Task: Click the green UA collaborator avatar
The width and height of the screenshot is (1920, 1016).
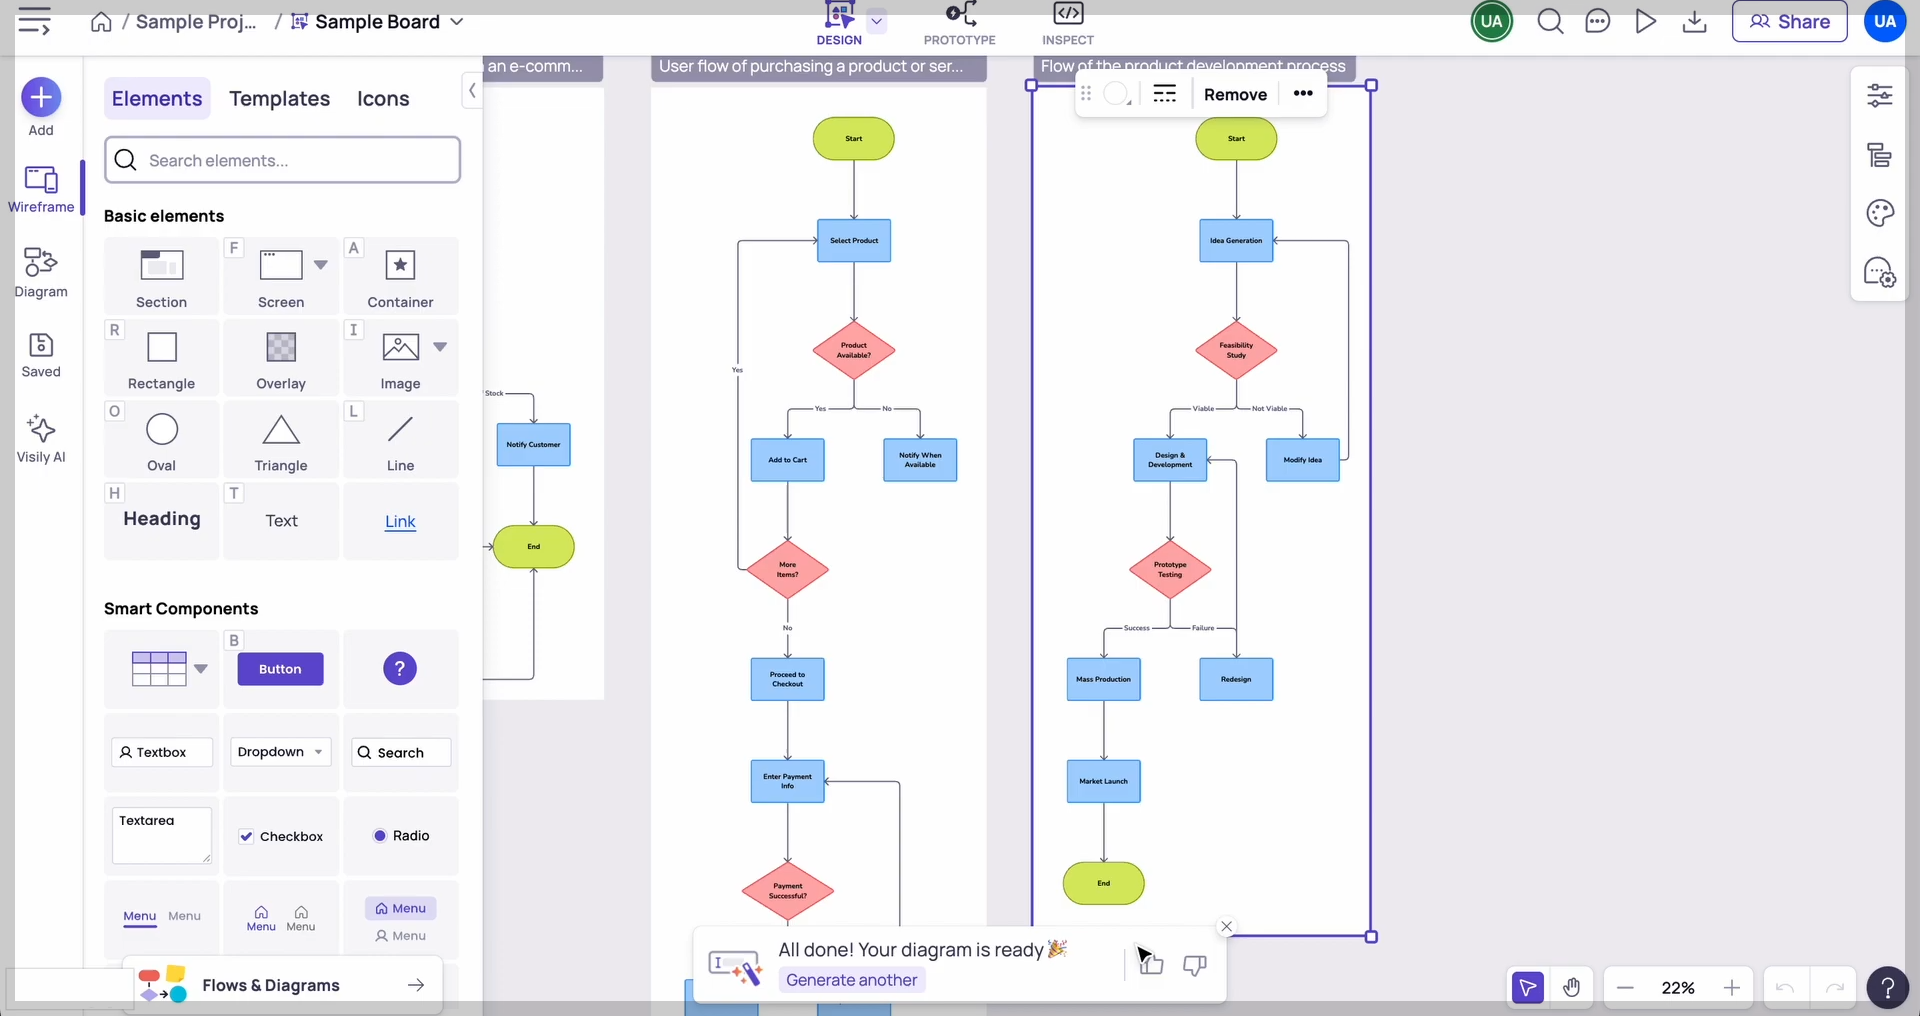Action: (x=1492, y=21)
